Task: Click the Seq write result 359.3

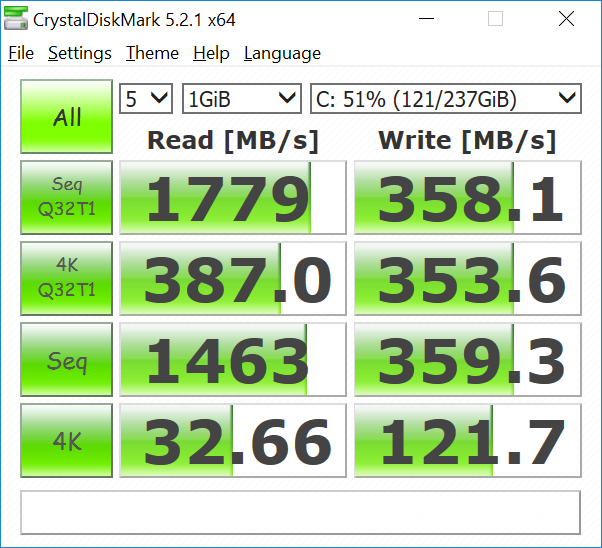Action: 468,359
